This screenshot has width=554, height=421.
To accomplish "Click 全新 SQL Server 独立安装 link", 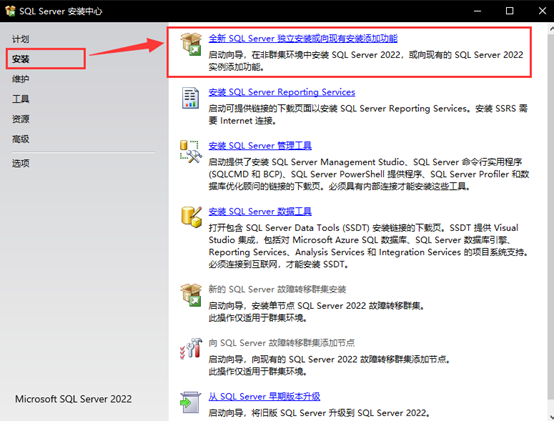I will tap(303, 38).
